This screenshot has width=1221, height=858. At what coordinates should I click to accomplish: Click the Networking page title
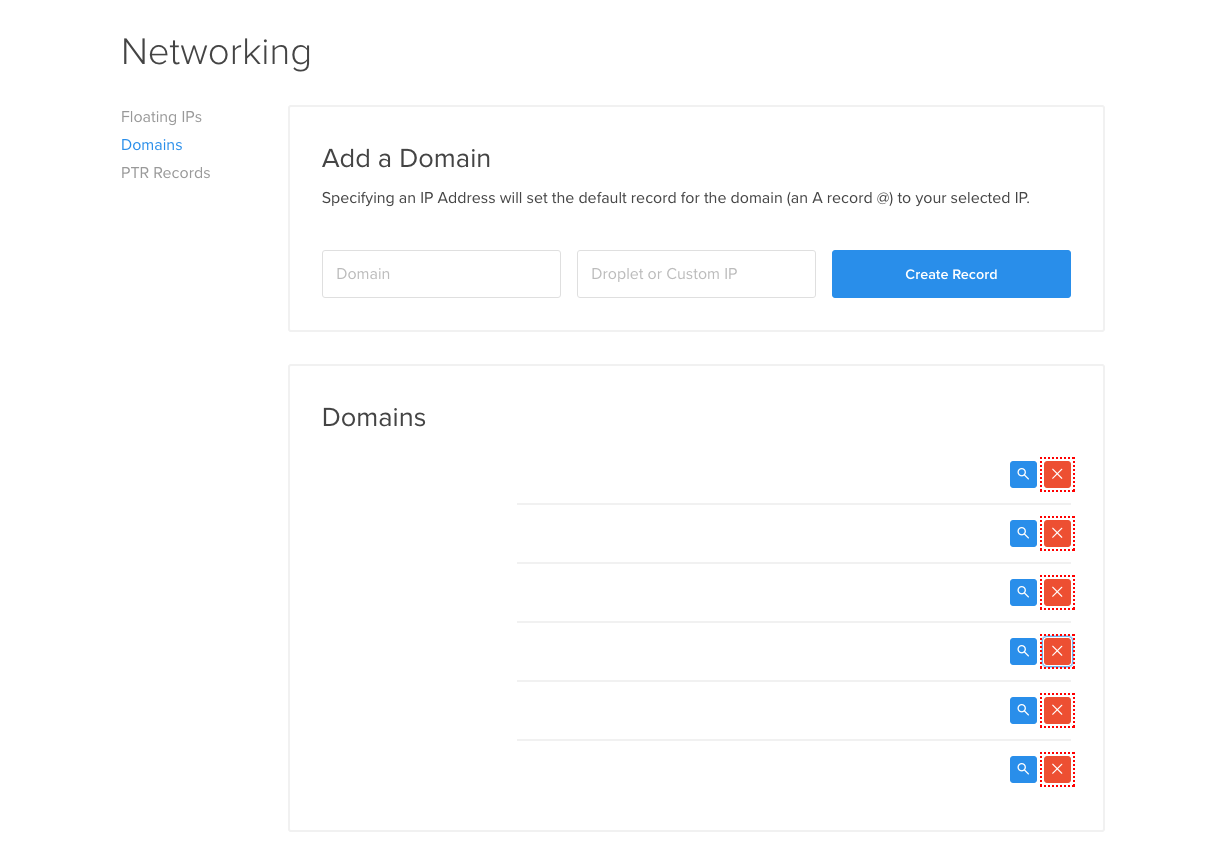tap(216, 52)
